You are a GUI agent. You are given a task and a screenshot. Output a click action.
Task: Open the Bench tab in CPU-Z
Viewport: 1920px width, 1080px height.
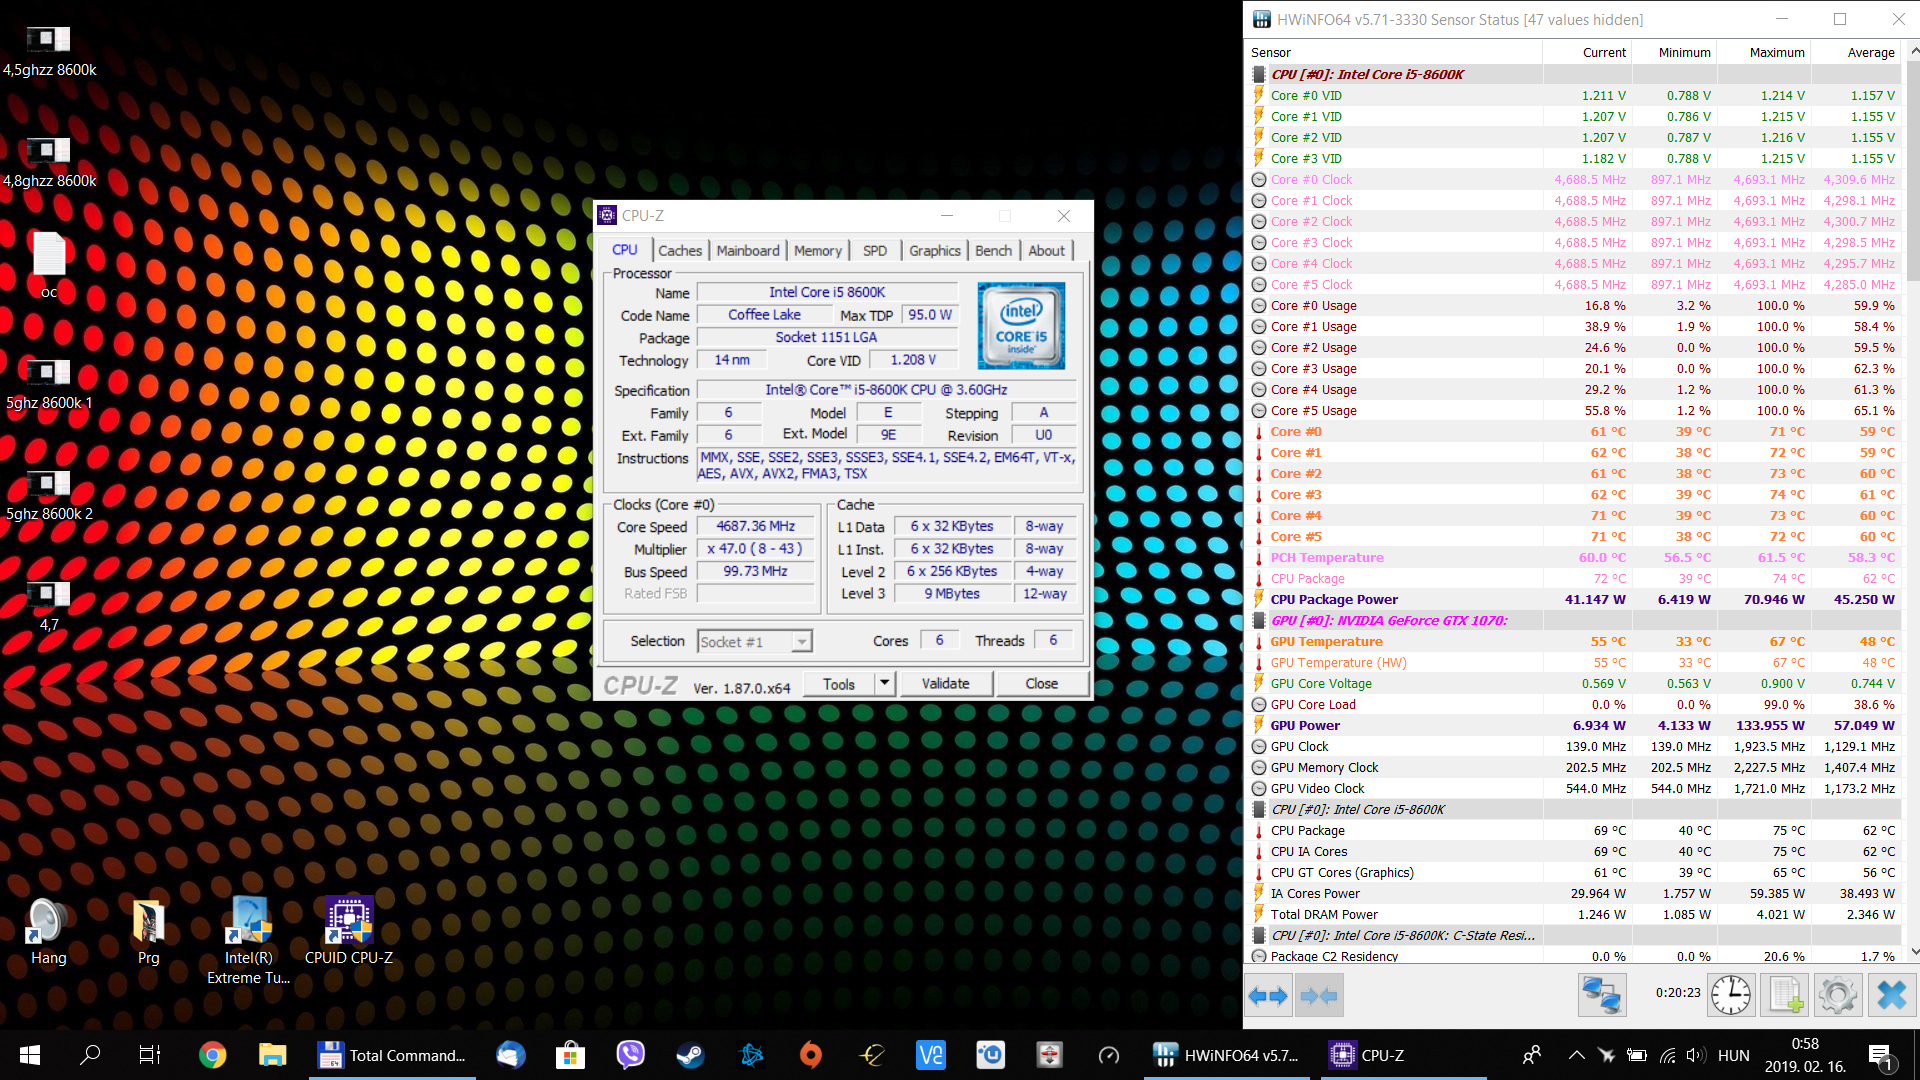[x=994, y=251]
